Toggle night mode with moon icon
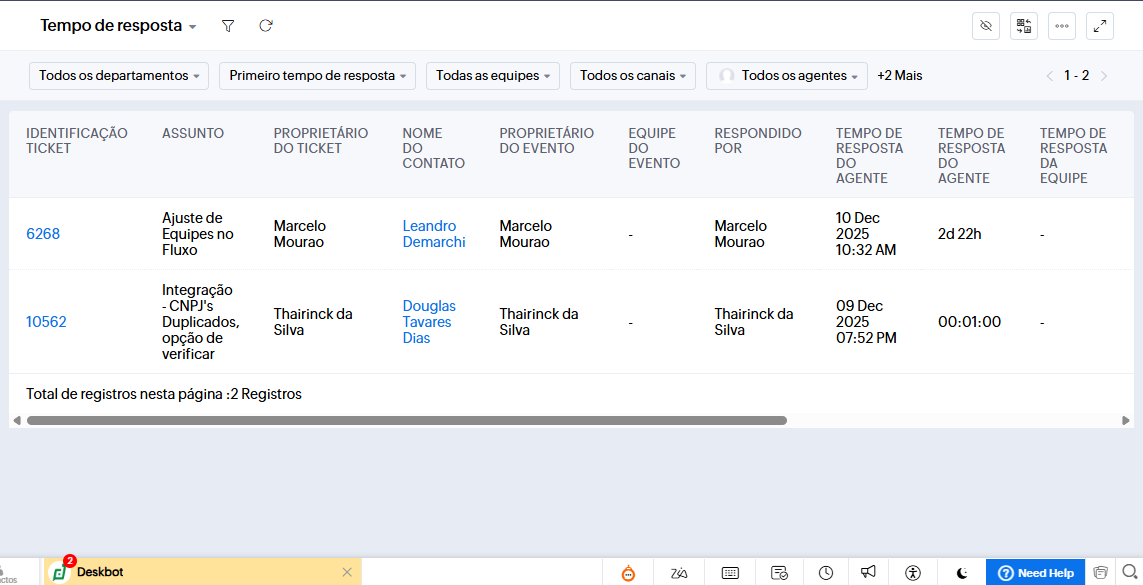1143x585 pixels. [x=962, y=573]
